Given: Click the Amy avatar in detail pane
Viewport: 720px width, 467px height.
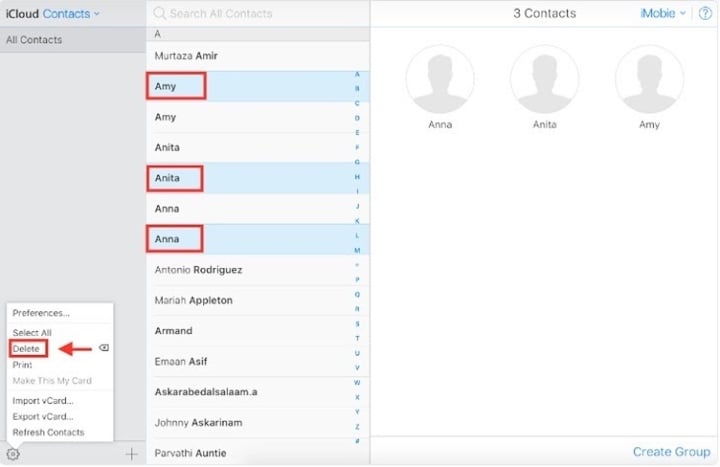Looking at the screenshot, I should coord(649,79).
